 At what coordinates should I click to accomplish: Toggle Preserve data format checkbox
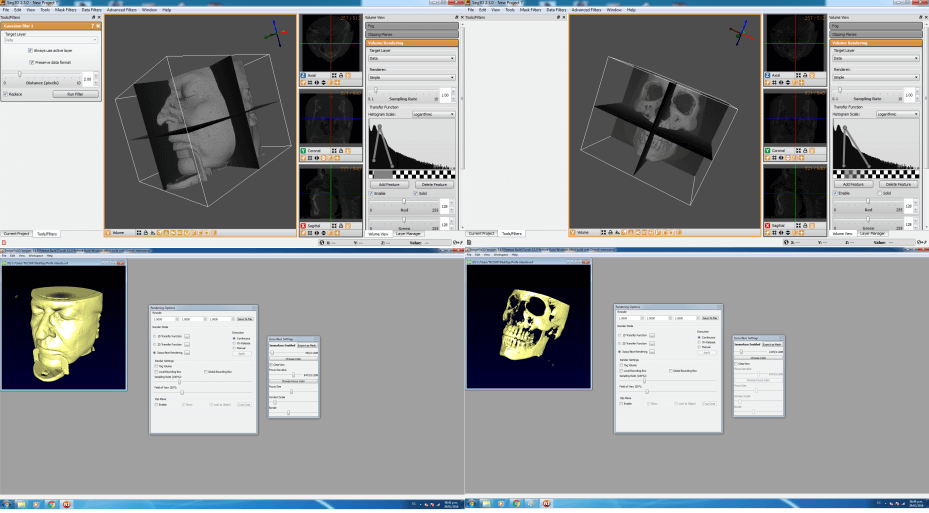[31, 62]
